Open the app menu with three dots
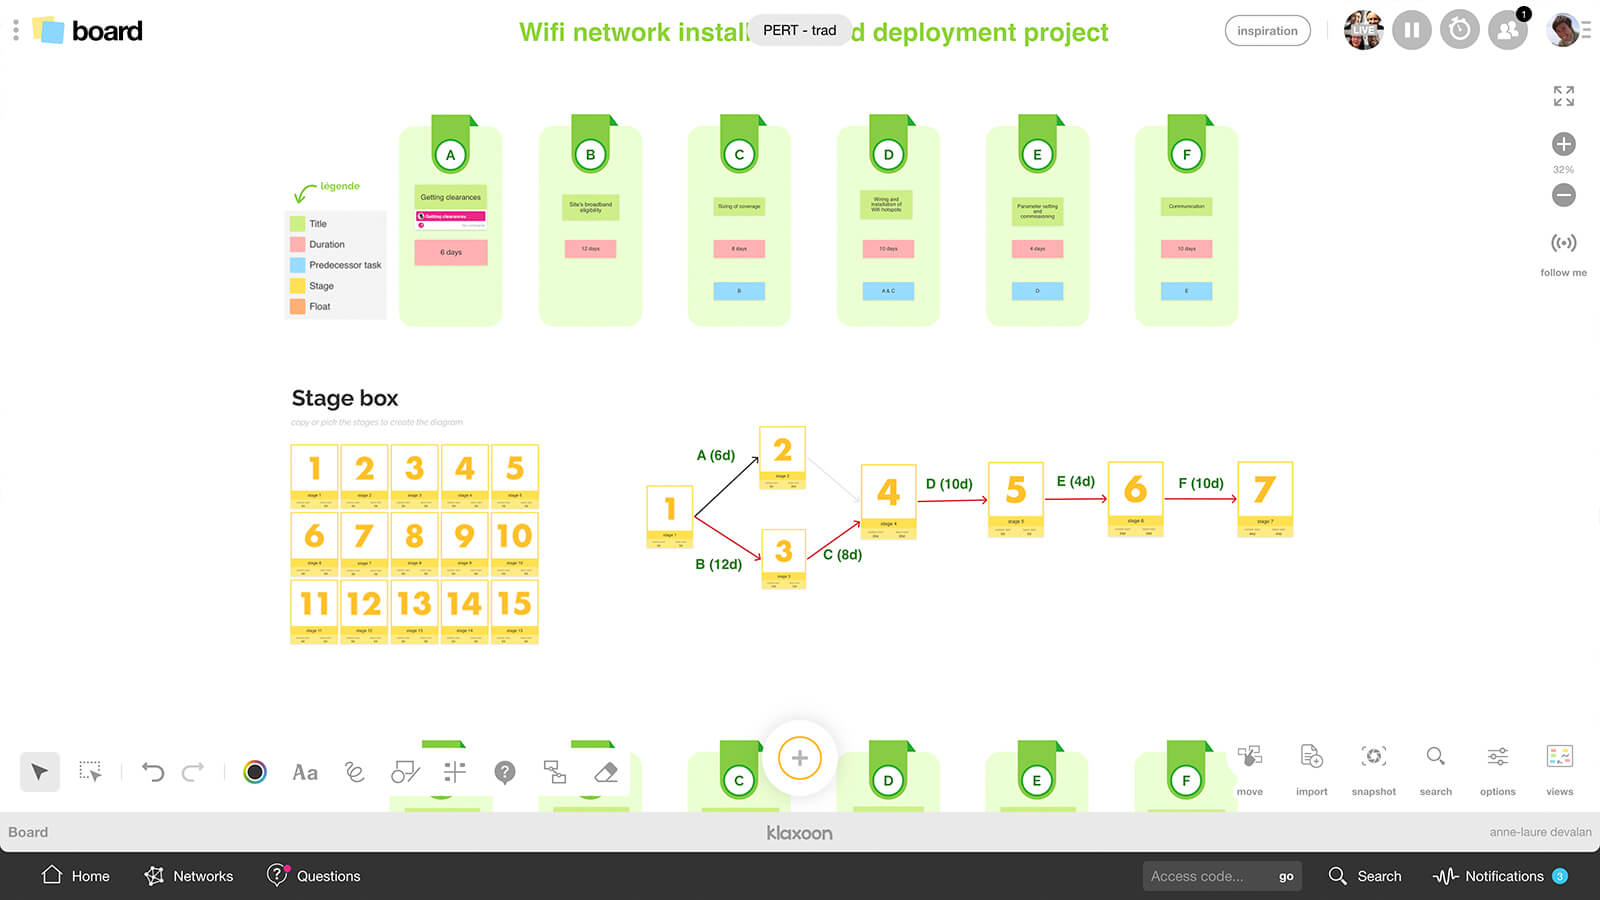1600x900 pixels. (x=15, y=30)
